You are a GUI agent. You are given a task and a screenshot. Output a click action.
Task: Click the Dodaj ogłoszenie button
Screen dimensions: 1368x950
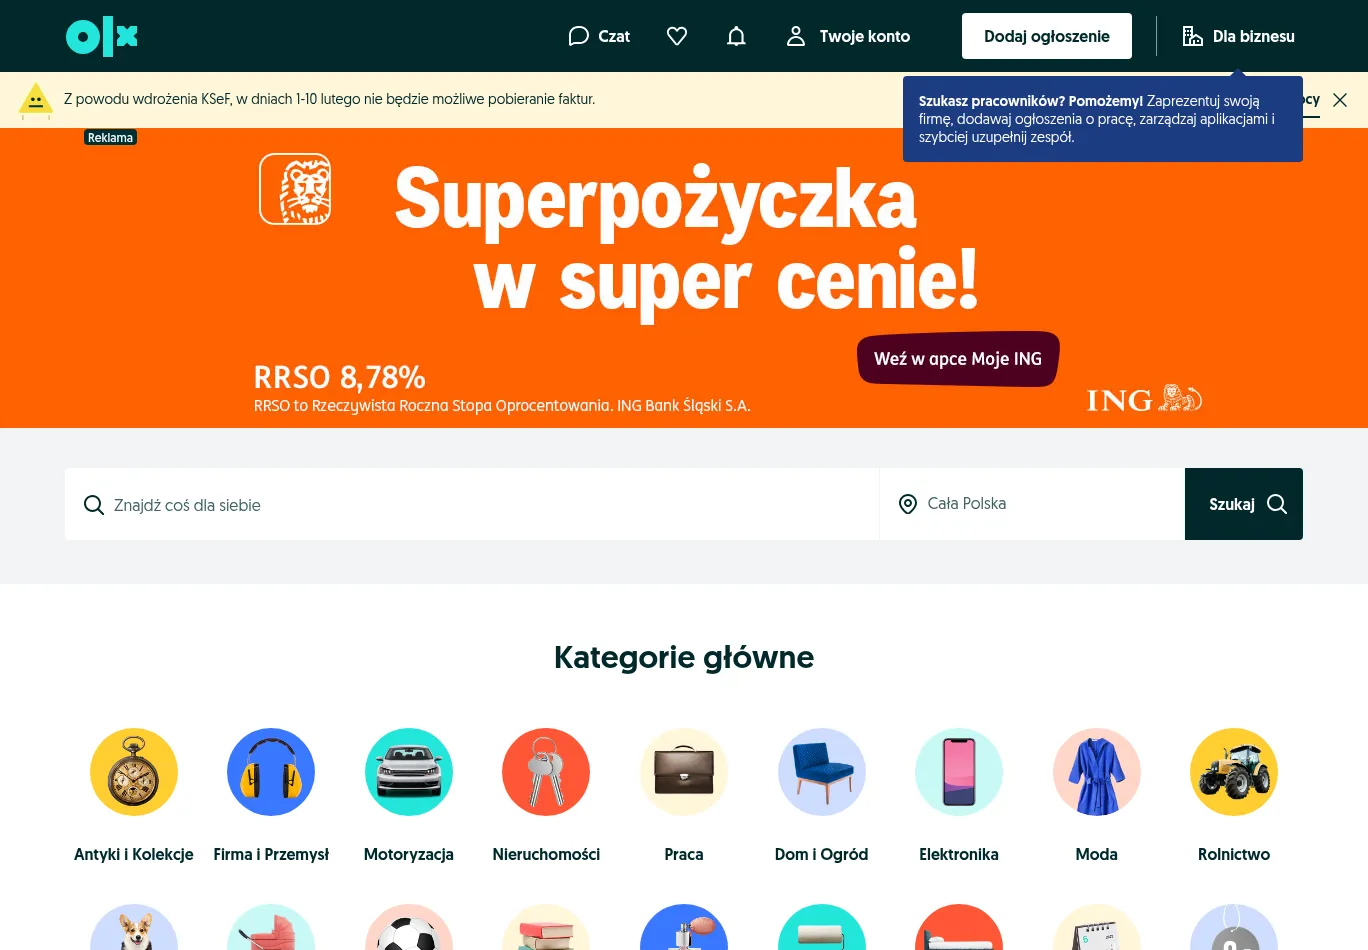click(x=1047, y=36)
